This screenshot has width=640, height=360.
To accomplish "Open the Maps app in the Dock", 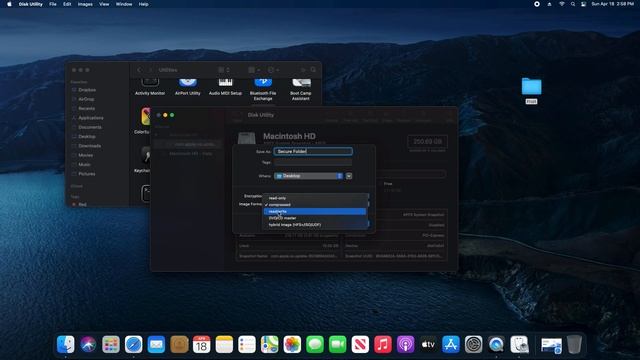I will pos(269,345).
